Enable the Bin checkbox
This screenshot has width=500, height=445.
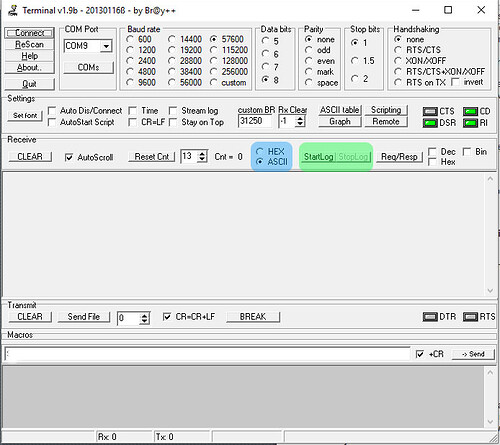pyautogui.click(x=467, y=152)
